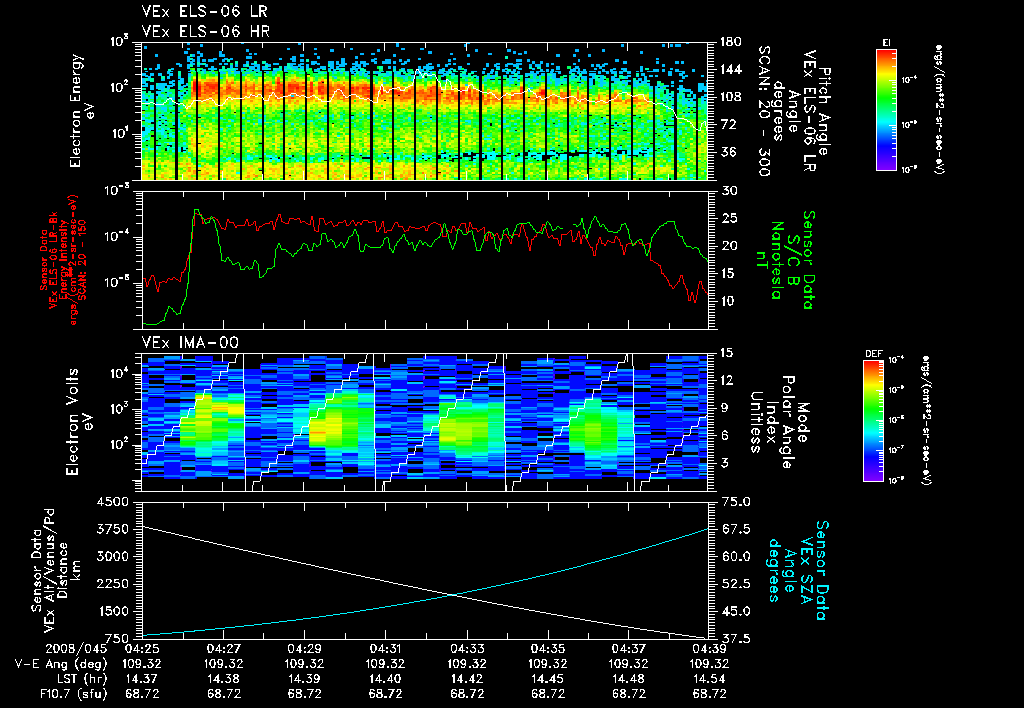Select the 'VEx IMA-00' panel title
Screen dimensions: 1024x708
point(190,342)
